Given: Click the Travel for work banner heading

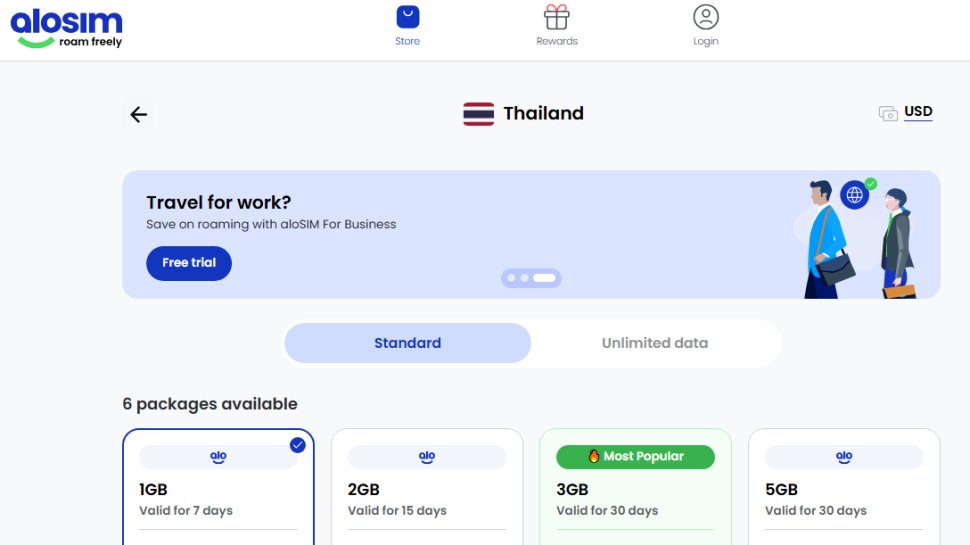Looking at the screenshot, I should pyautogui.click(x=219, y=203).
